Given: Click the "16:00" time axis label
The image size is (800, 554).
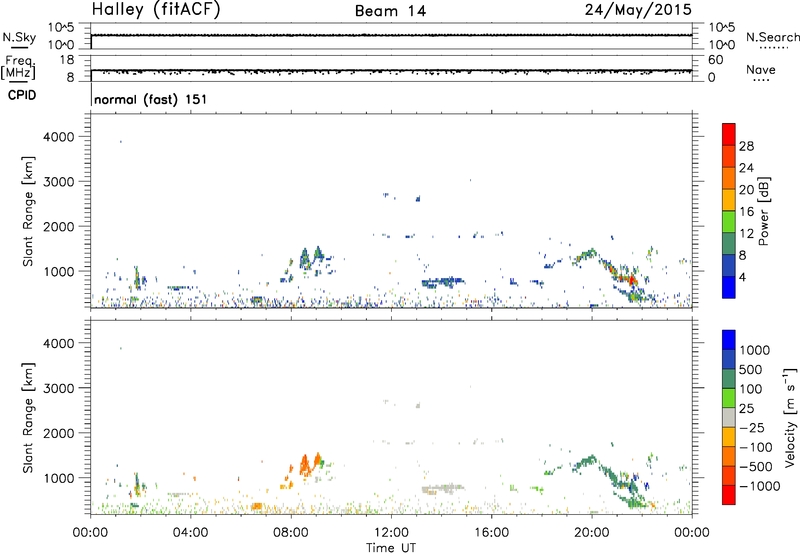Looking at the screenshot, I should [491, 533].
